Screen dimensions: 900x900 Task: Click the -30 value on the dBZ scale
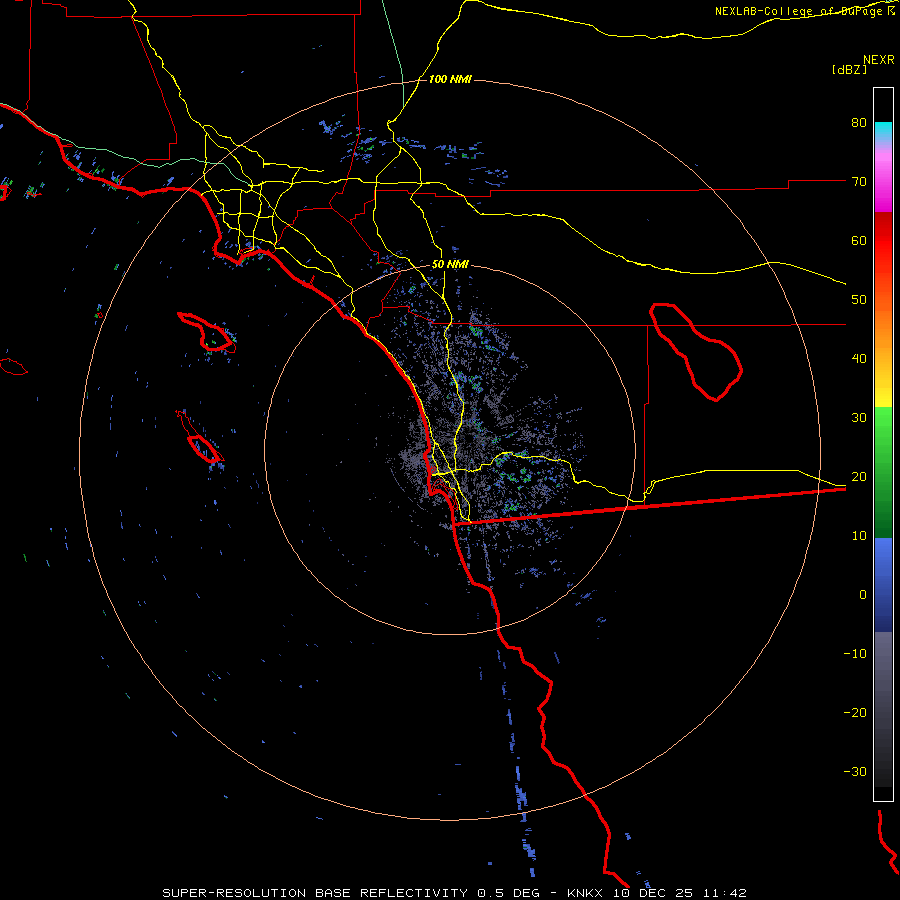pyautogui.click(x=855, y=771)
